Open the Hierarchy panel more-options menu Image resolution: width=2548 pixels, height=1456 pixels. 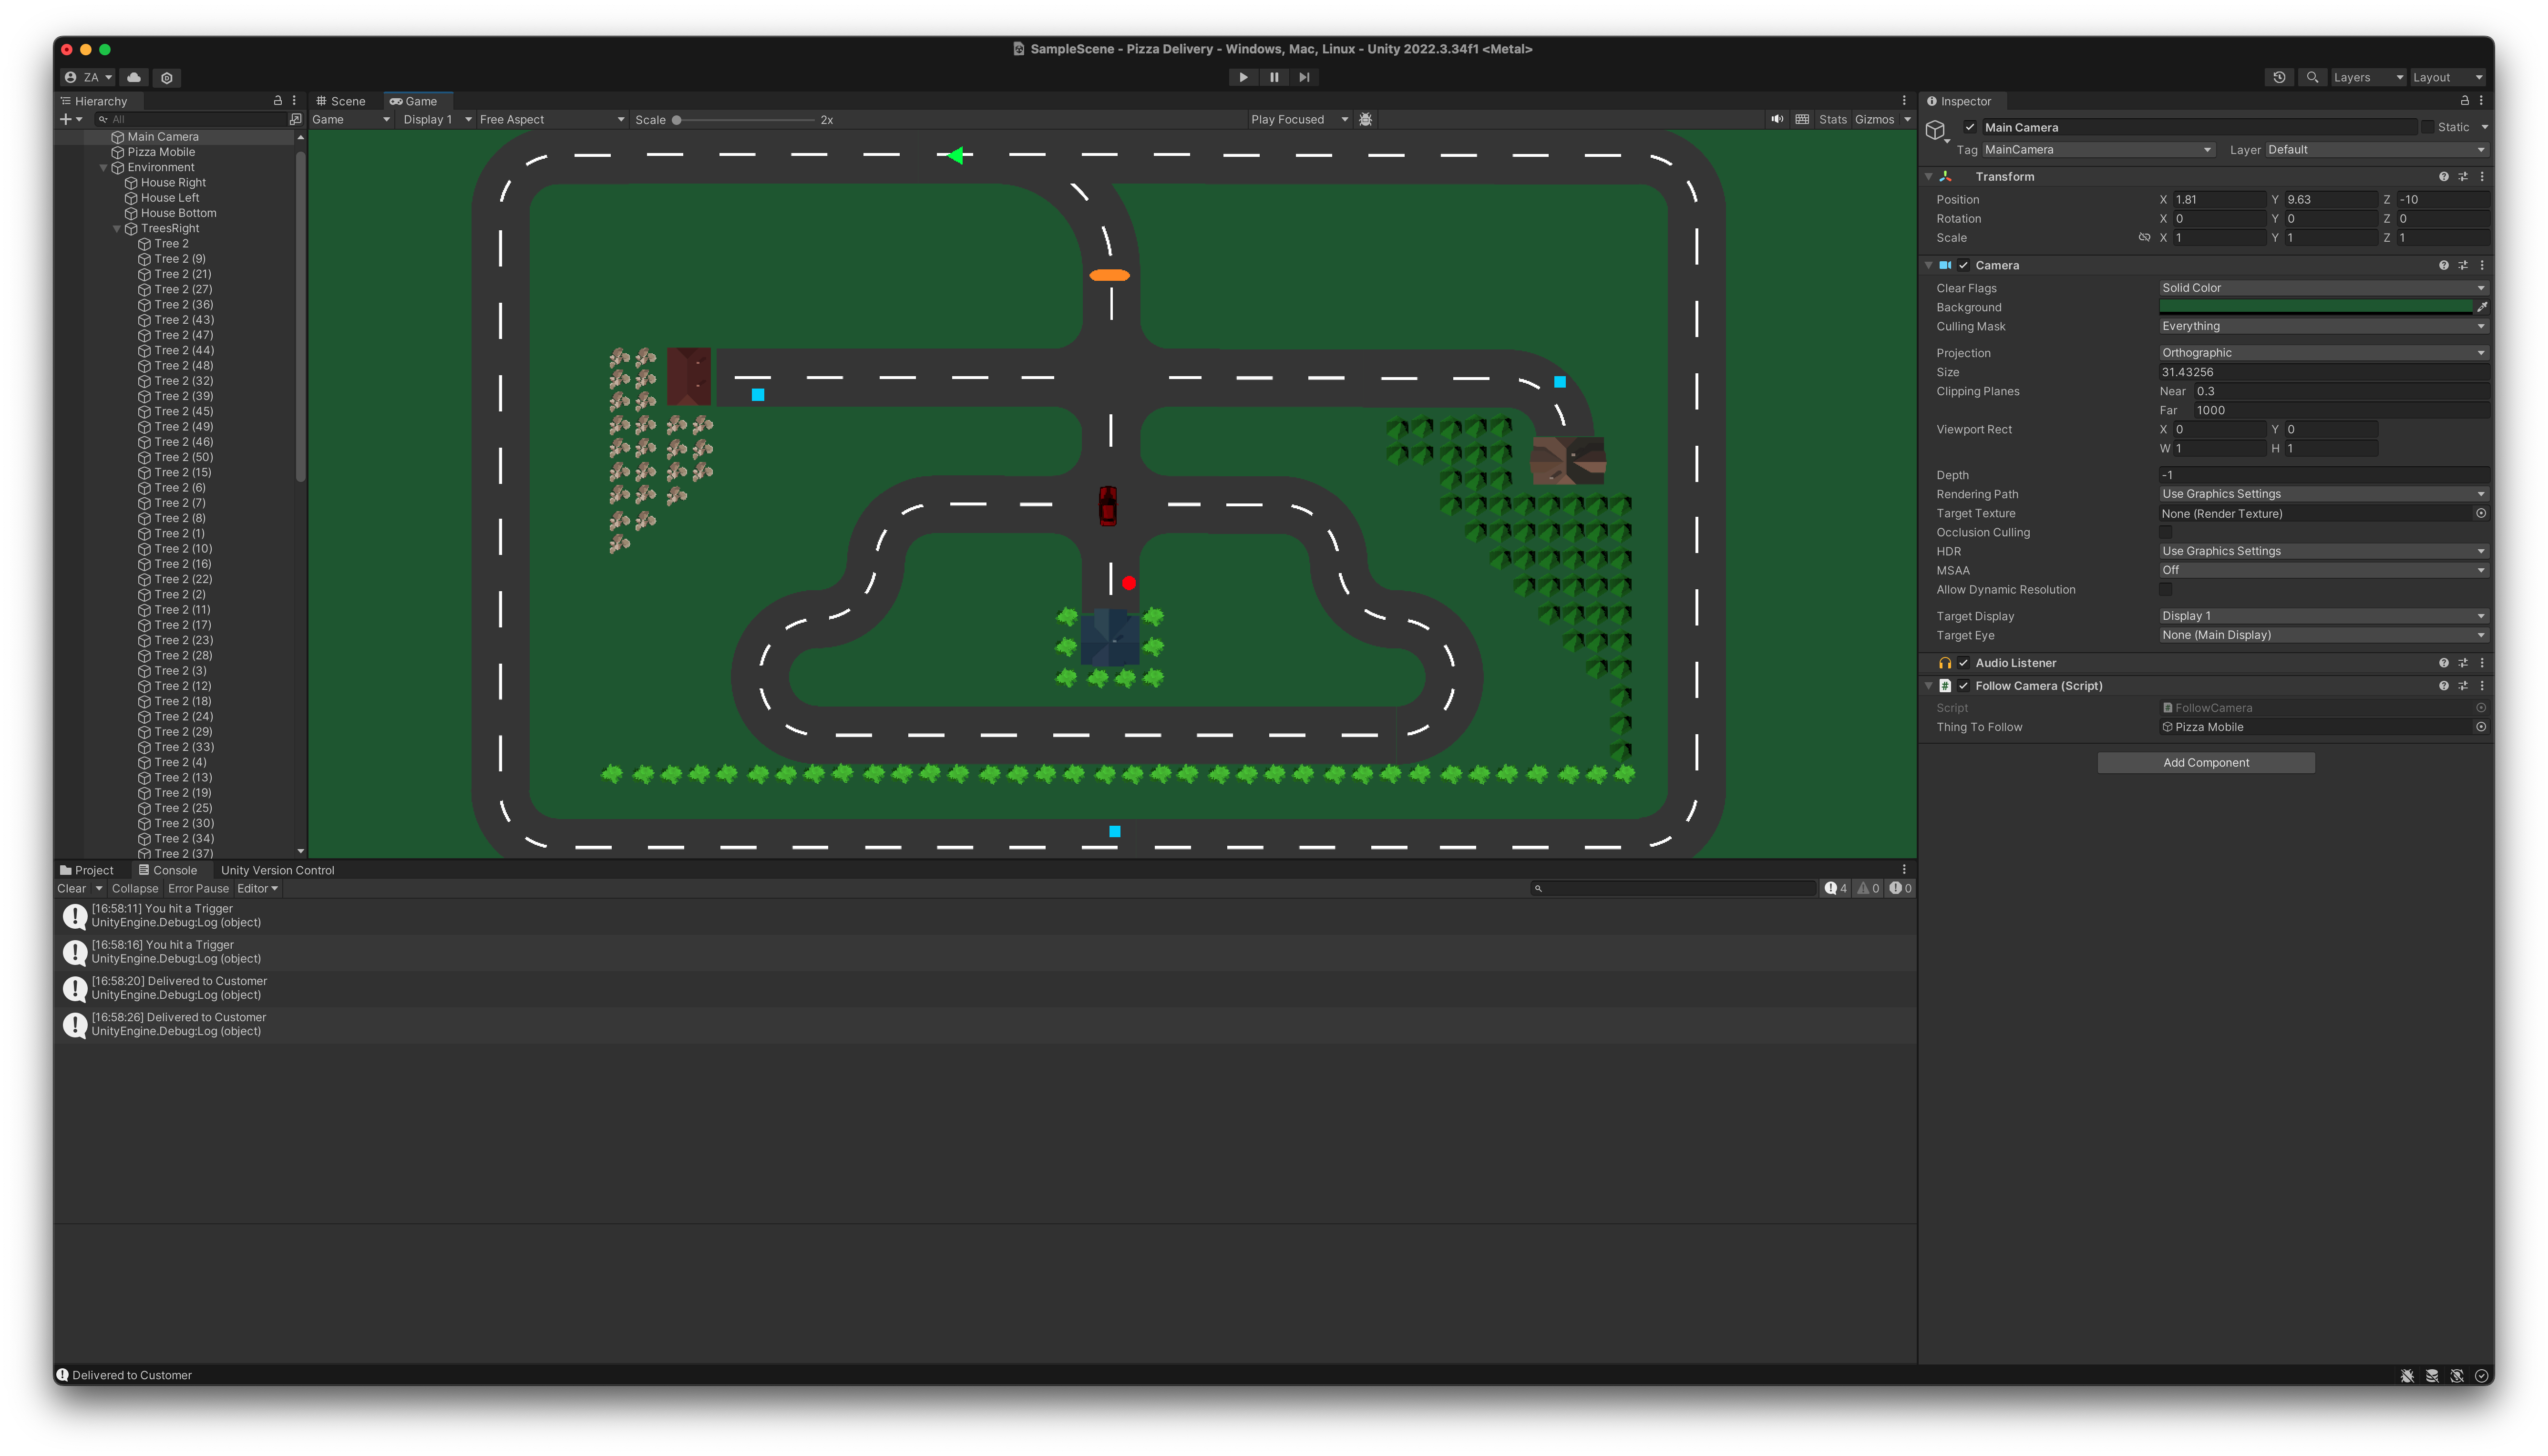pyautogui.click(x=294, y=101)
